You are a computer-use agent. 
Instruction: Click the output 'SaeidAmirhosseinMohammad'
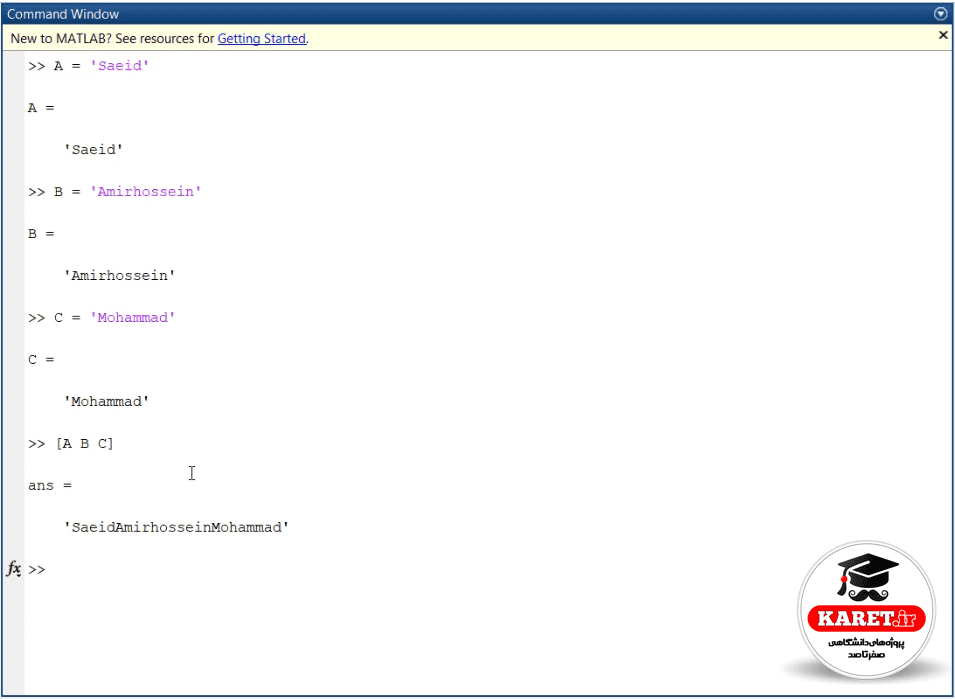point(176,527)
